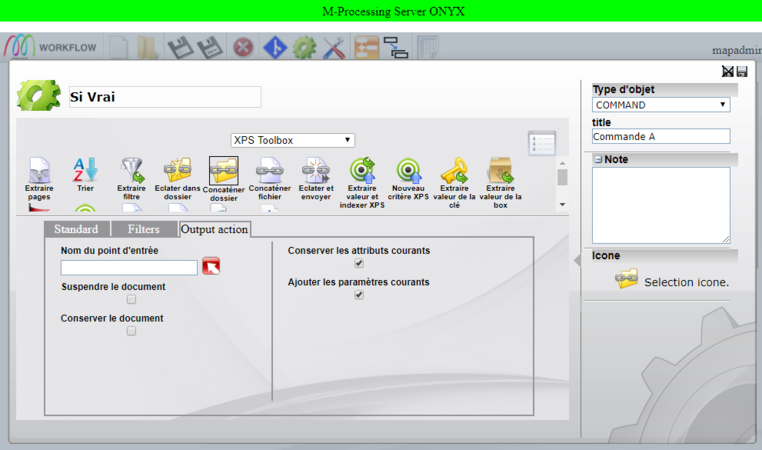
Task: Collapse the Note section
Action: click(598, 159)
